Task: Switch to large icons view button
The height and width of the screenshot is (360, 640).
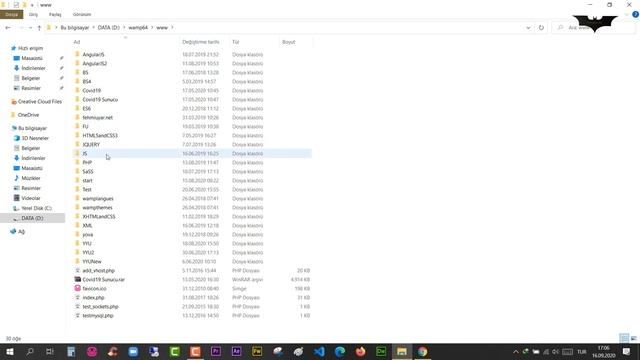Action: [x=633, y=338]
